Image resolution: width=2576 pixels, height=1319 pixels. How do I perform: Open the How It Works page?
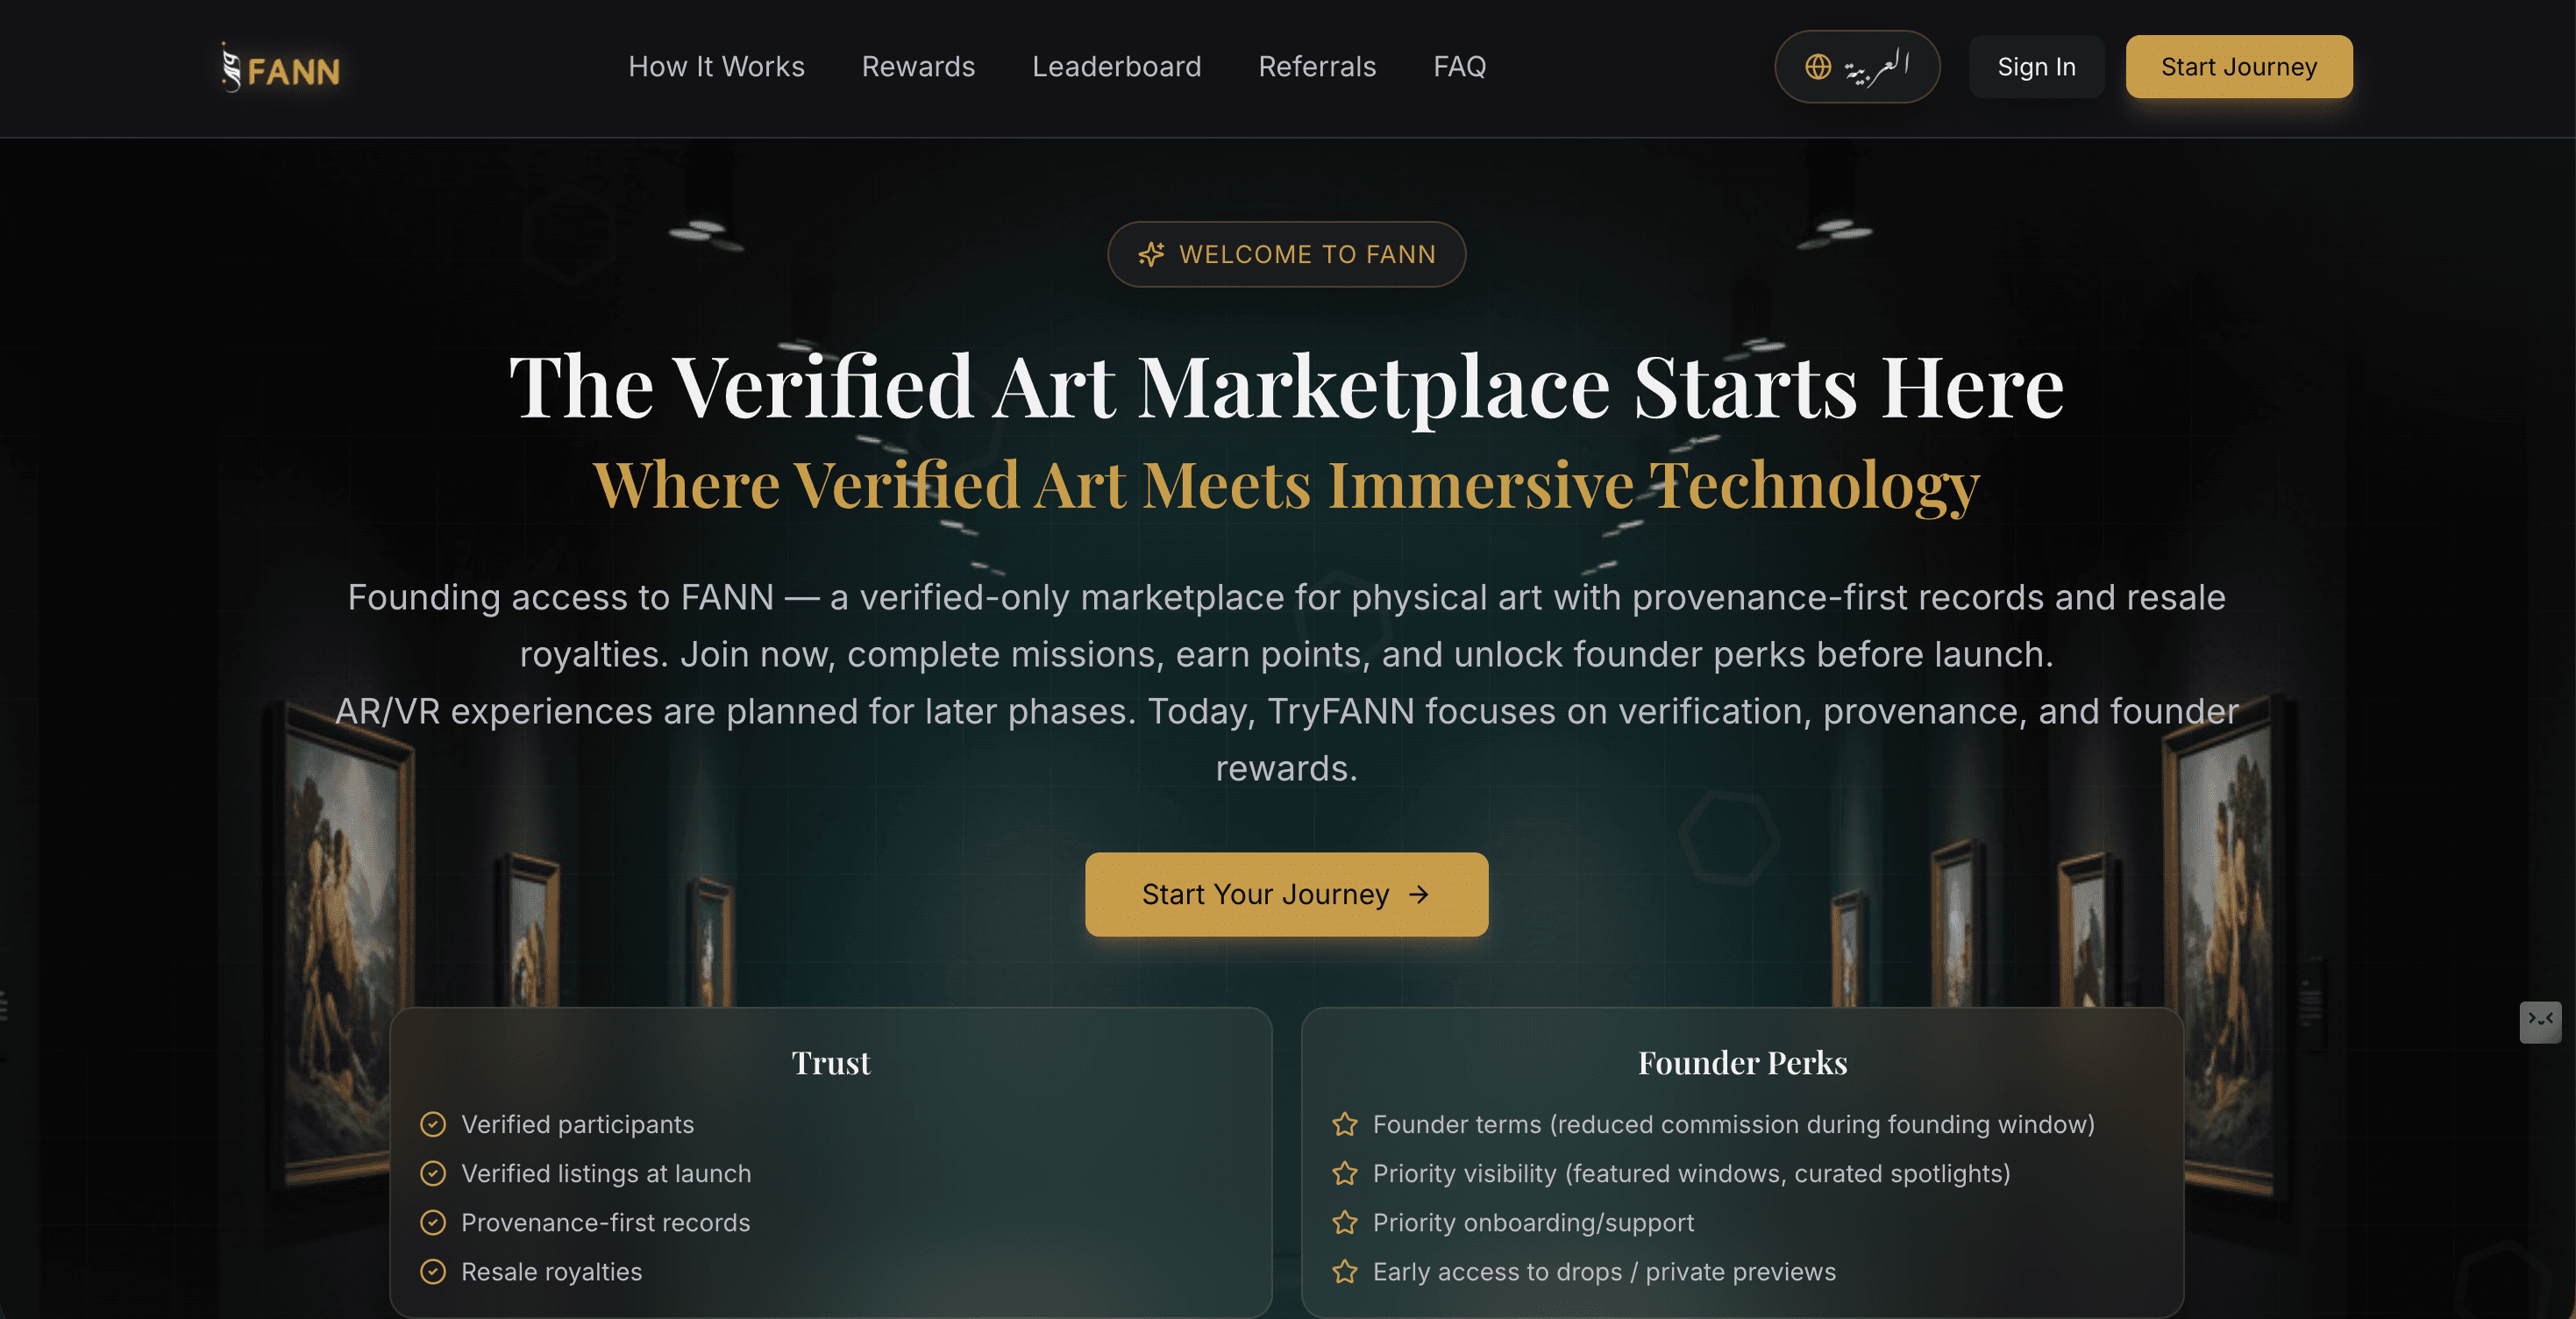716,67
